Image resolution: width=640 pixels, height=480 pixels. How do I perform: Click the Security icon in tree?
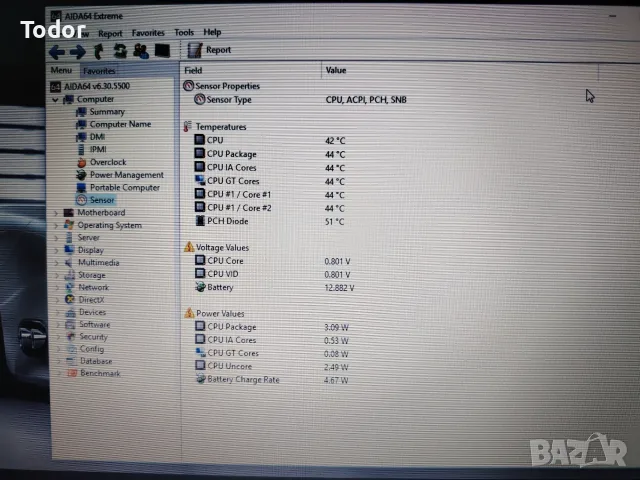[x=71, y=337]
